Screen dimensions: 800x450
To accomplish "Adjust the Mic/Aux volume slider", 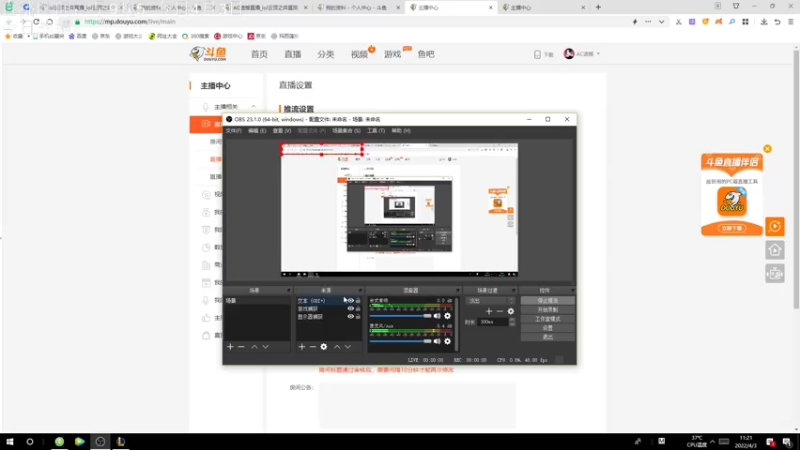I will point(401,341).
